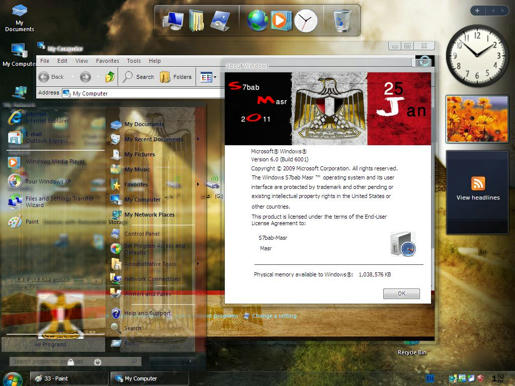The width and height of the screenshot is (515, 386).
Task: Click the Address bar field
Action: pos(143,93)
